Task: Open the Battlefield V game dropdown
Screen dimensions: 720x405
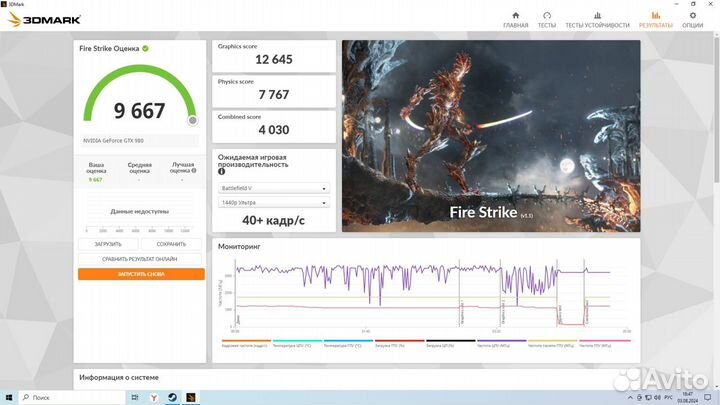Action: click(274, 188)
